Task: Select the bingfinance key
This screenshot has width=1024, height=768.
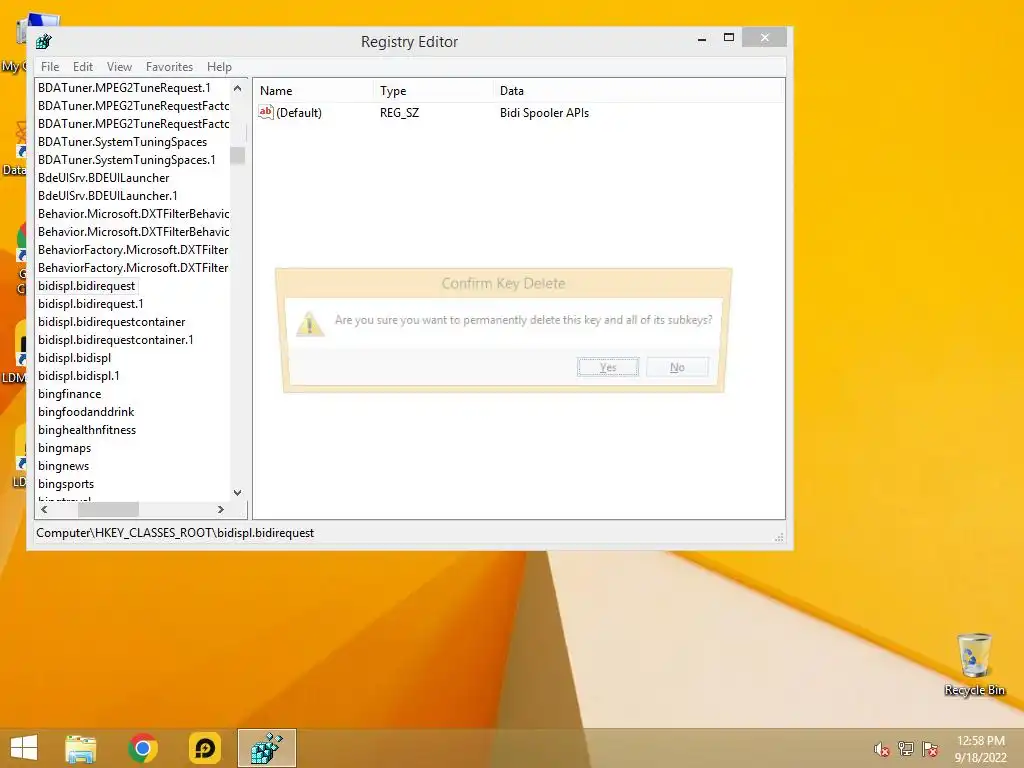Action: (x=69, y=394)
